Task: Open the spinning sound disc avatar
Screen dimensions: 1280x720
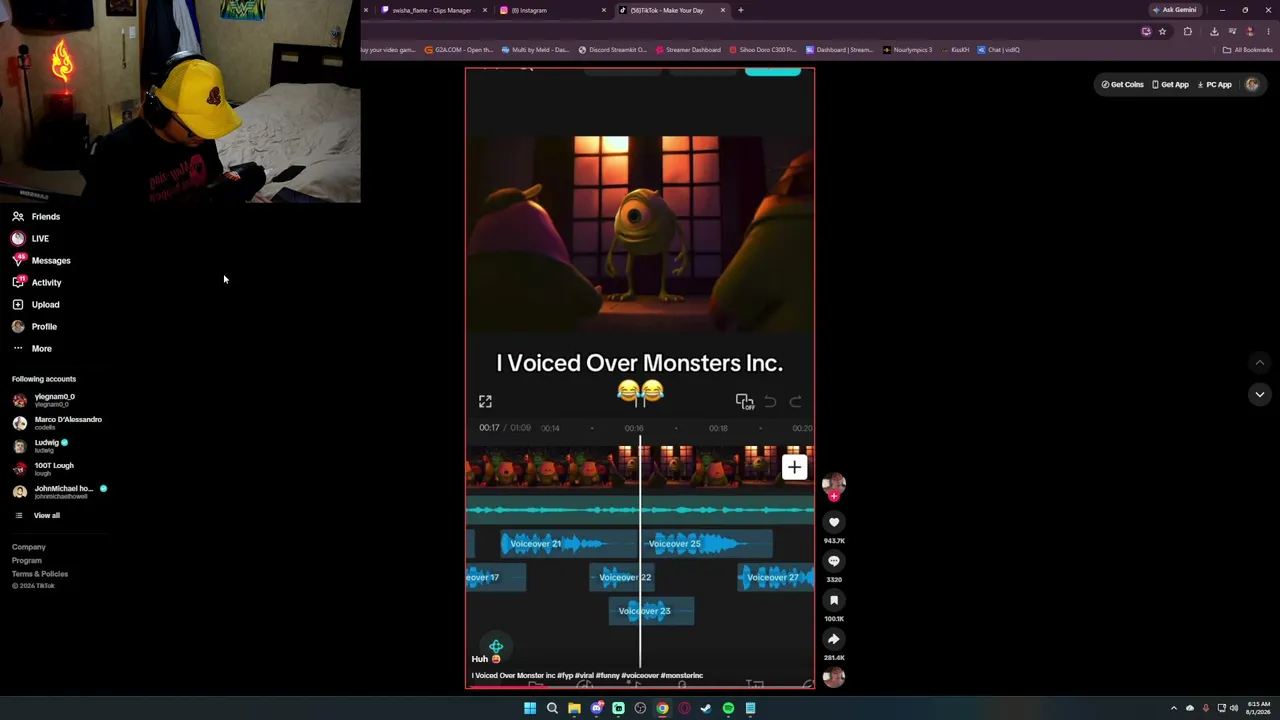Action: [834, 677]
